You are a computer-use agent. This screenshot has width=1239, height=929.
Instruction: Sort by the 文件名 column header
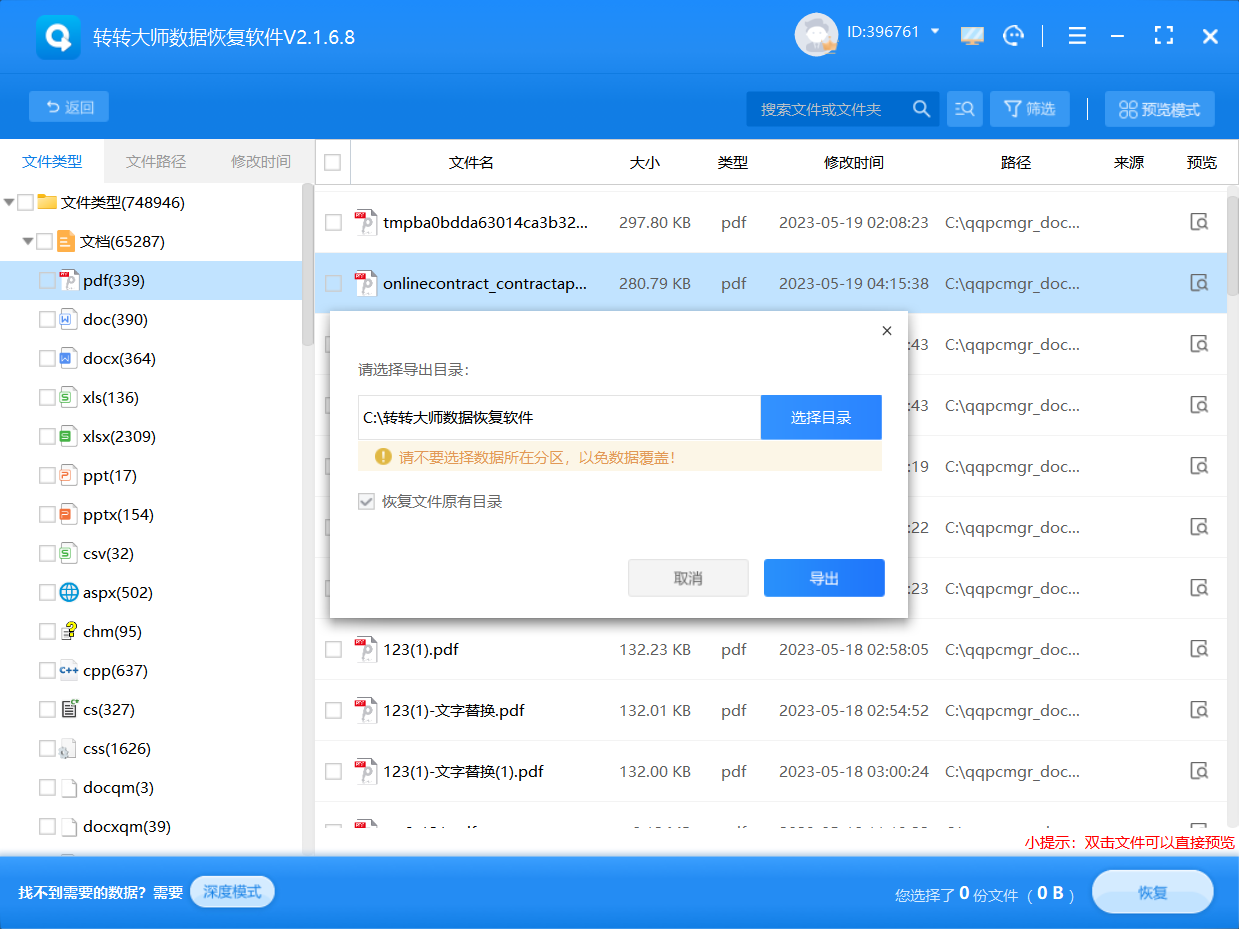pyautogui.click(x=471, y=162)
